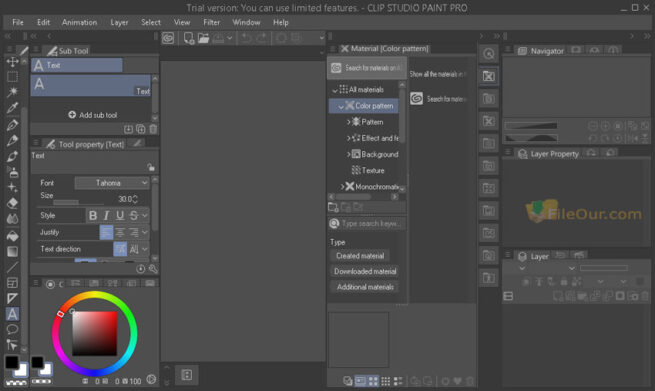Set justify to align left
This screenshot has height=391, width=655.
106,232
